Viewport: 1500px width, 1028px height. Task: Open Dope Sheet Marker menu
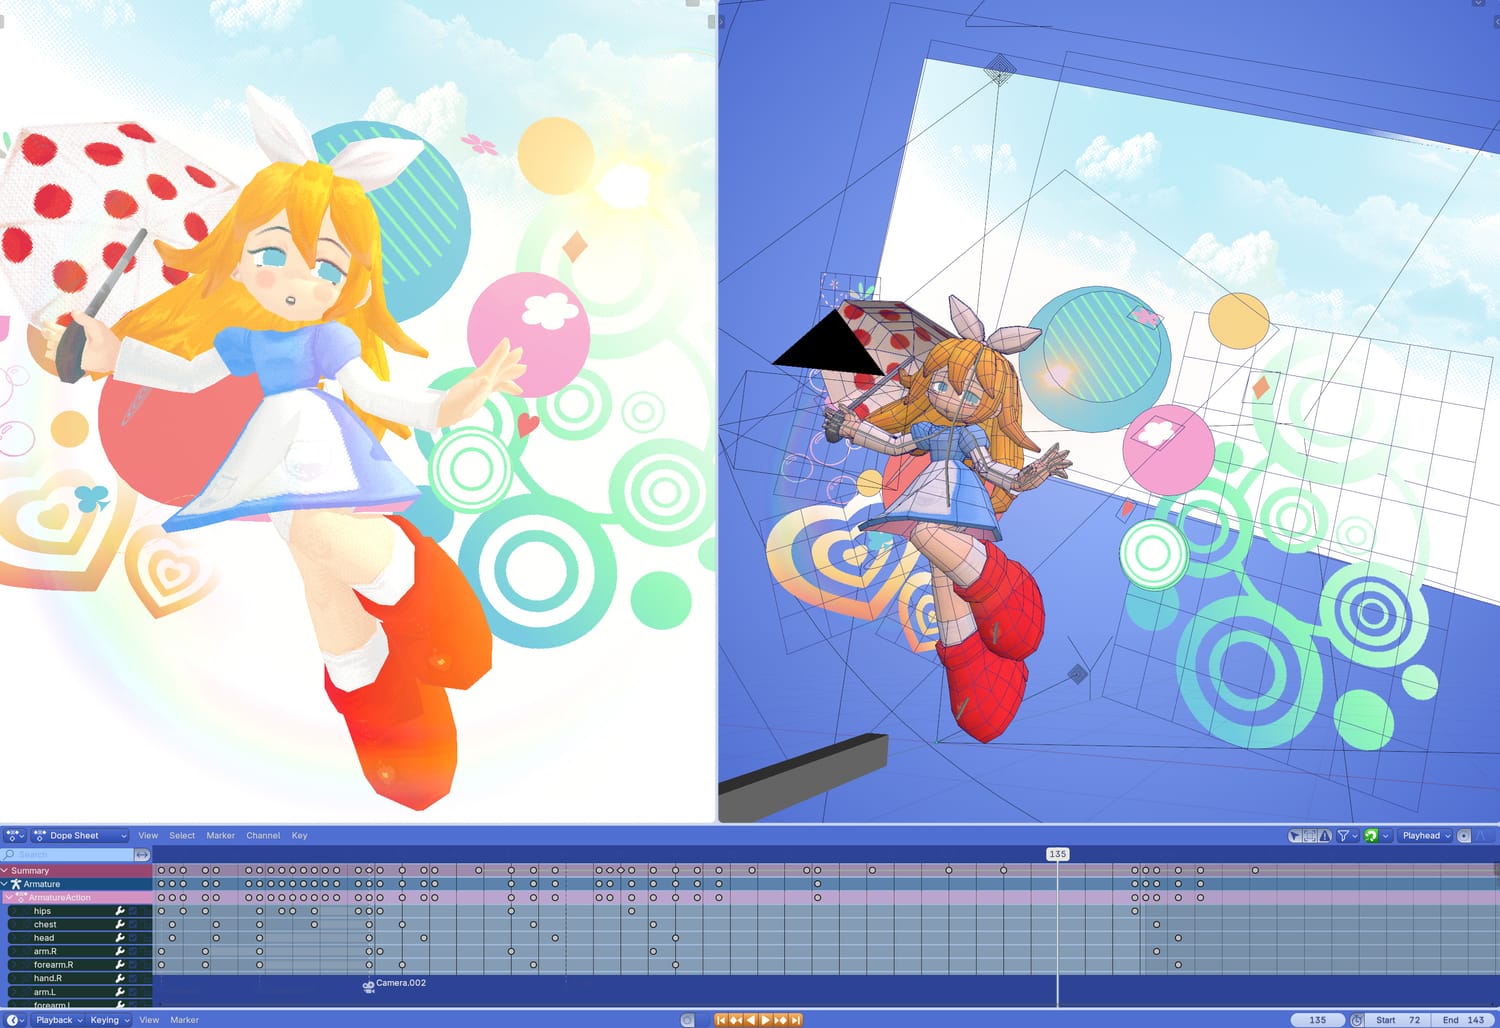point(221,835)
